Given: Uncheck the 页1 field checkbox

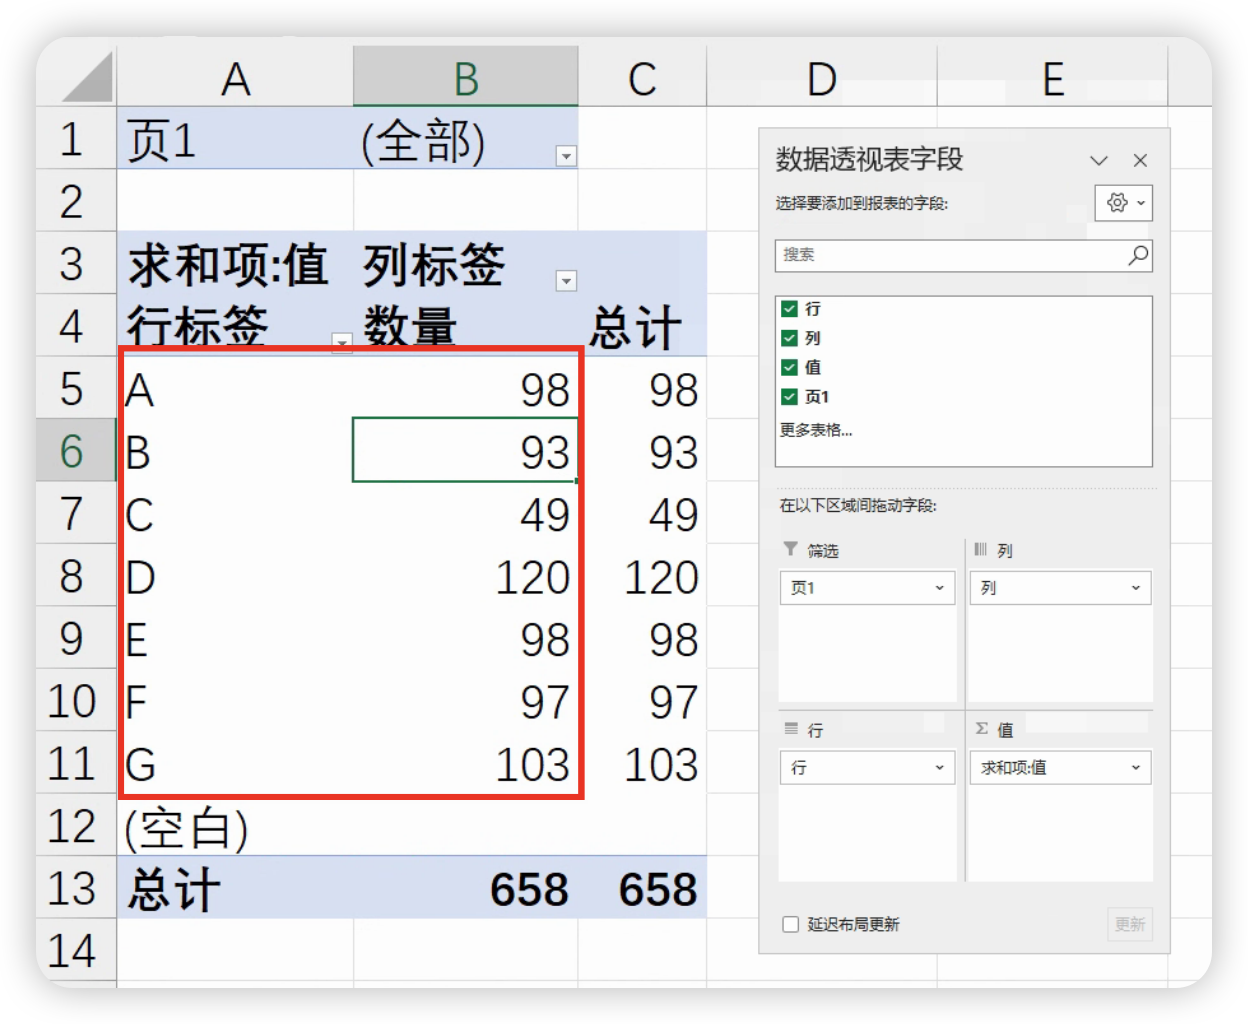Looking at the screenshot, I should point(790,396).
